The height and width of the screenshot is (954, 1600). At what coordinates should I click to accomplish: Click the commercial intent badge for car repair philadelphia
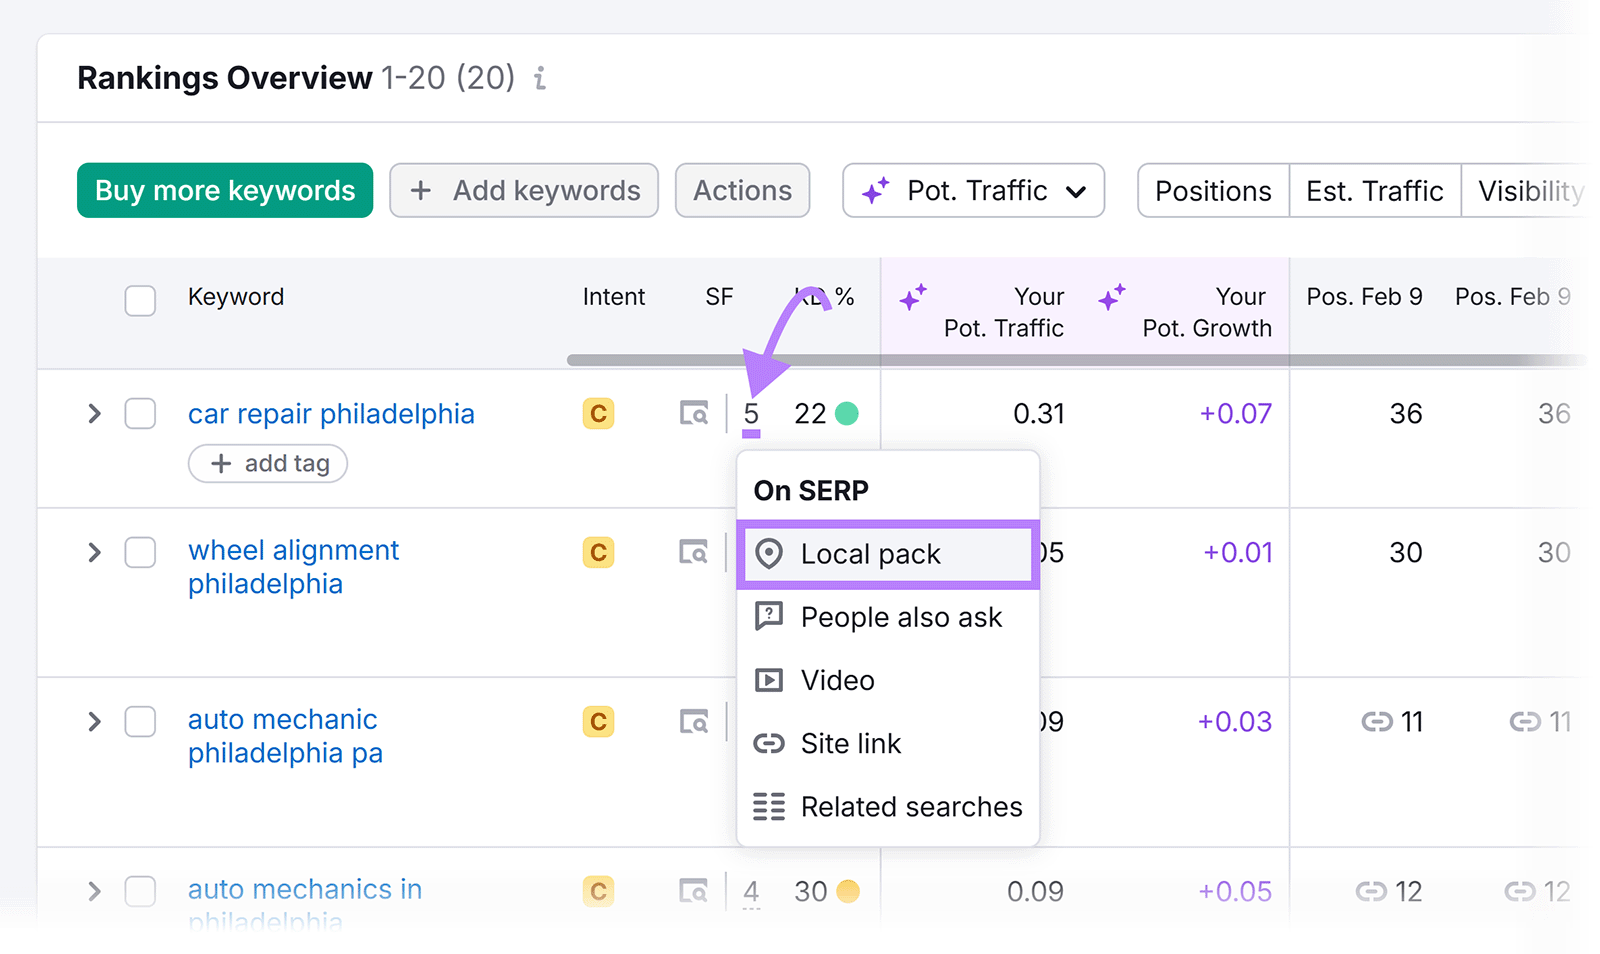coord(597,412)
